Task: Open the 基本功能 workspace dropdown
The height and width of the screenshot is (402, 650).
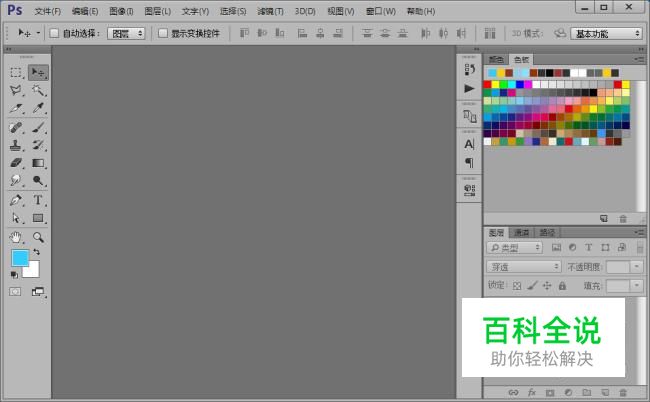Action: pos(607,33)
